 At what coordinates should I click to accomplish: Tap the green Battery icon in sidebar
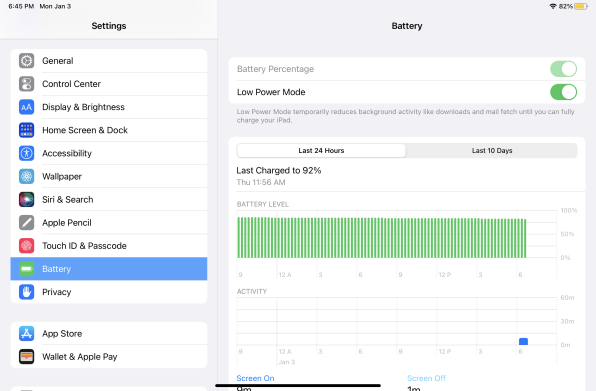(27, 269)
